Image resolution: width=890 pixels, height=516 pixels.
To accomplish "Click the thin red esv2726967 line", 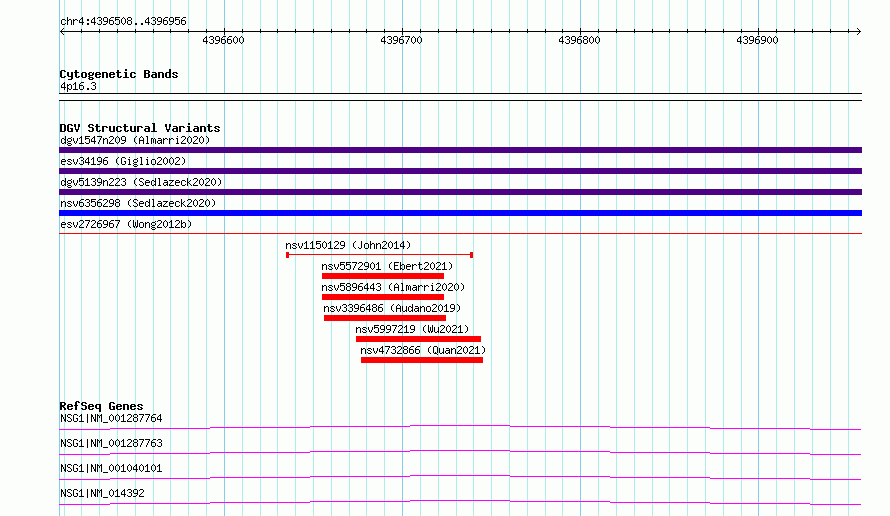I will 460,233.
